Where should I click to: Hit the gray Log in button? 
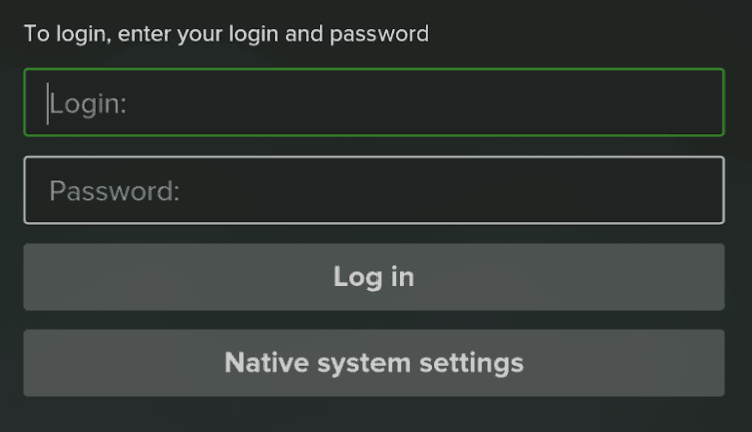(374, 277)
